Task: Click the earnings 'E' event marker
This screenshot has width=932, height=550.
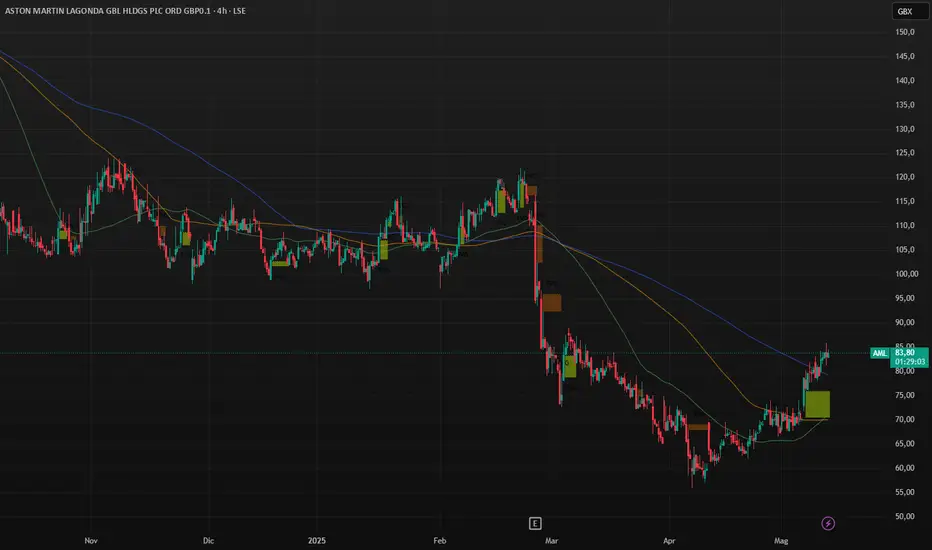Action: click(x=535, y=523)
